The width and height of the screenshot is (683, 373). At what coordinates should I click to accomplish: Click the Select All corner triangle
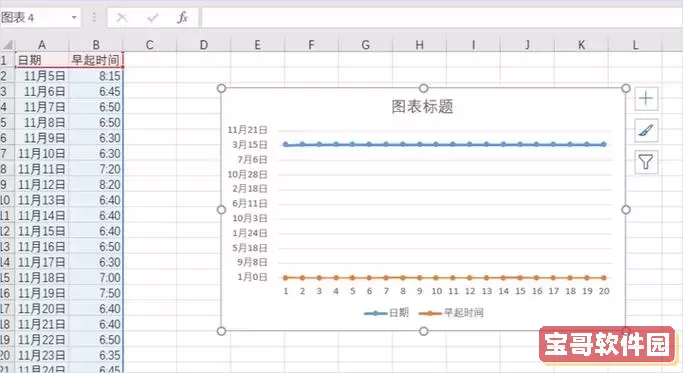coord(7,45)
